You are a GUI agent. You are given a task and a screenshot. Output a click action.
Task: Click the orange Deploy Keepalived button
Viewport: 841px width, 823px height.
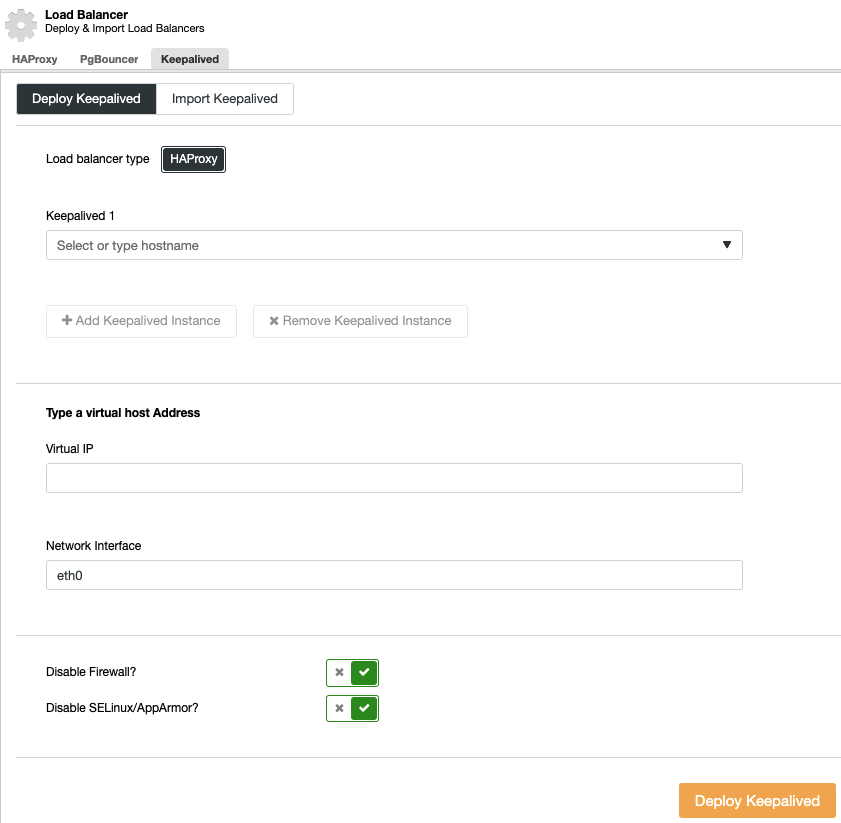point(757,800)
